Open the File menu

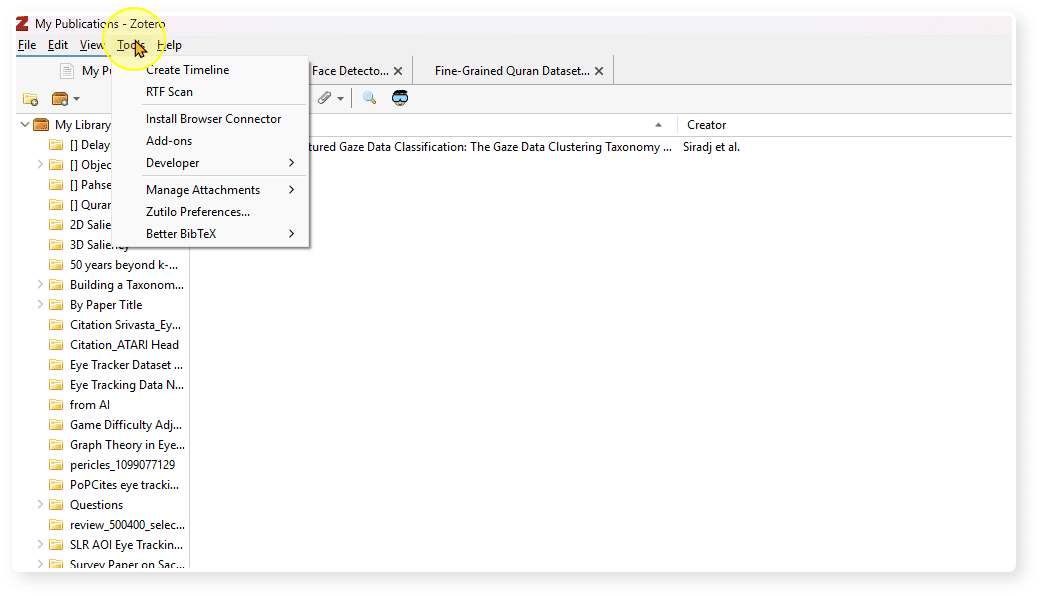tap(27, 45)
